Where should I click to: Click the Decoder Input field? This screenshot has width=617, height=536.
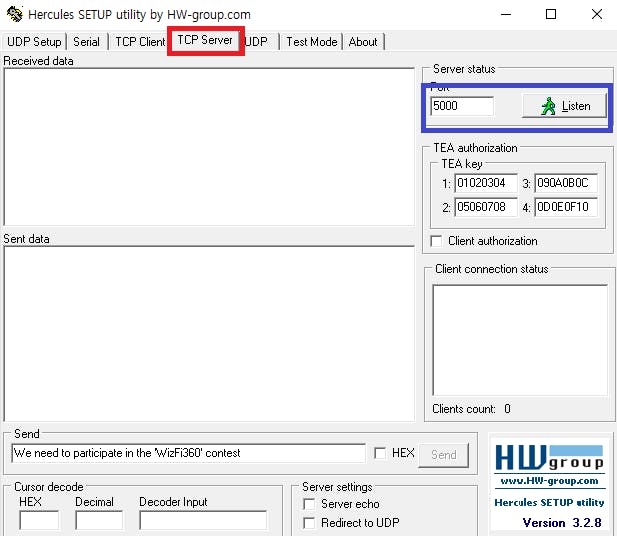pos(203,520)
